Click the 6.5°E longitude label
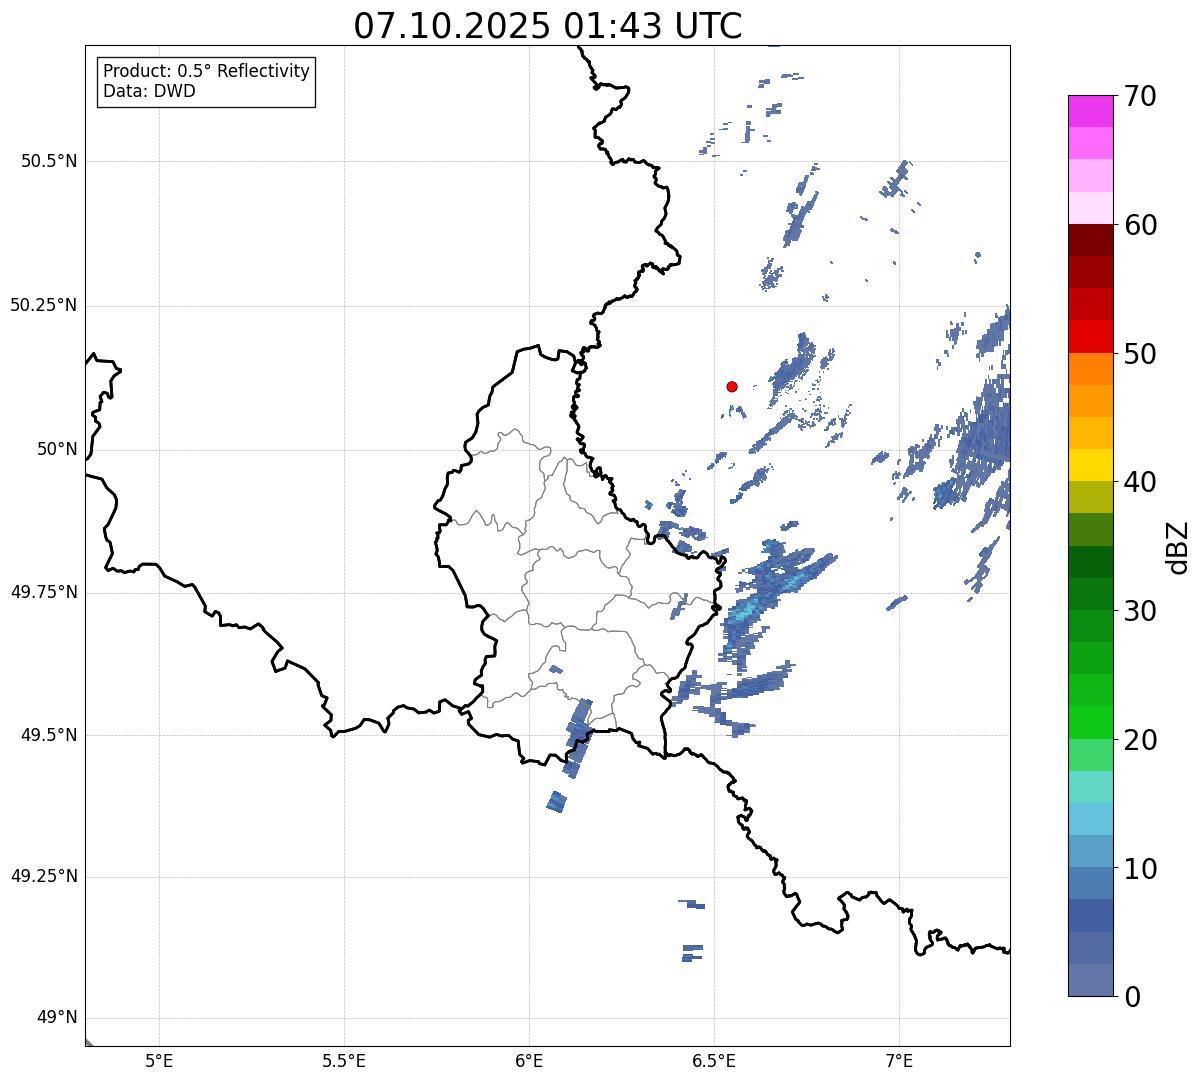 (x=714, y=1060)
